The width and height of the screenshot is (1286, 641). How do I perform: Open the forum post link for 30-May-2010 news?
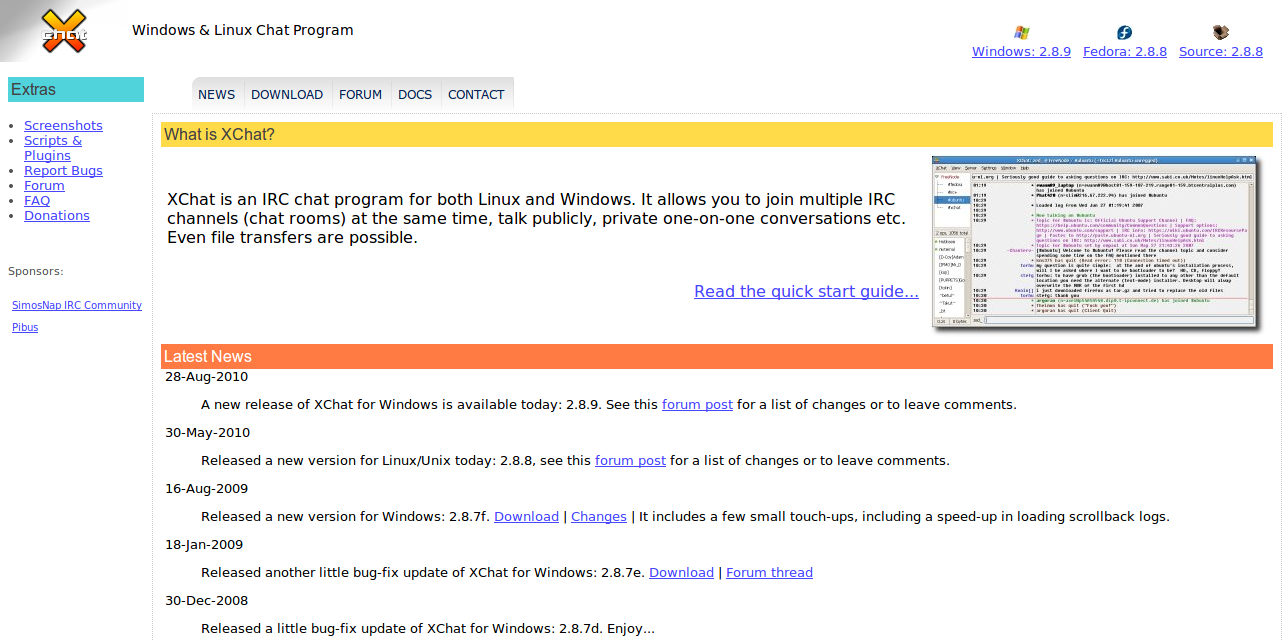pos(630,461)
